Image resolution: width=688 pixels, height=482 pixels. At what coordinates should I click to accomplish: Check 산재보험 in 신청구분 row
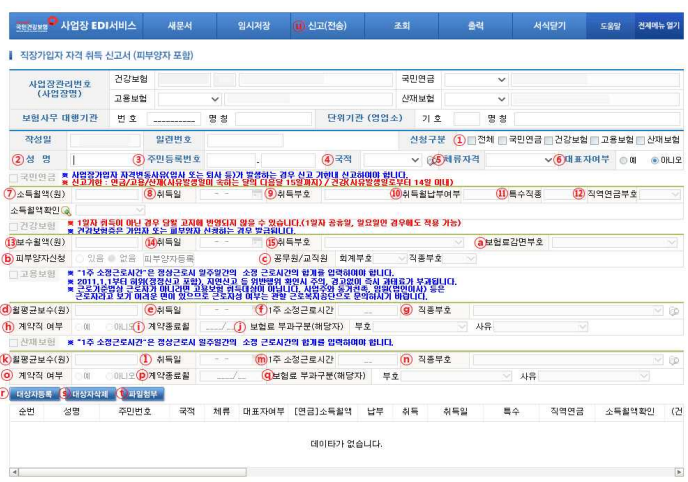point(641,140)
